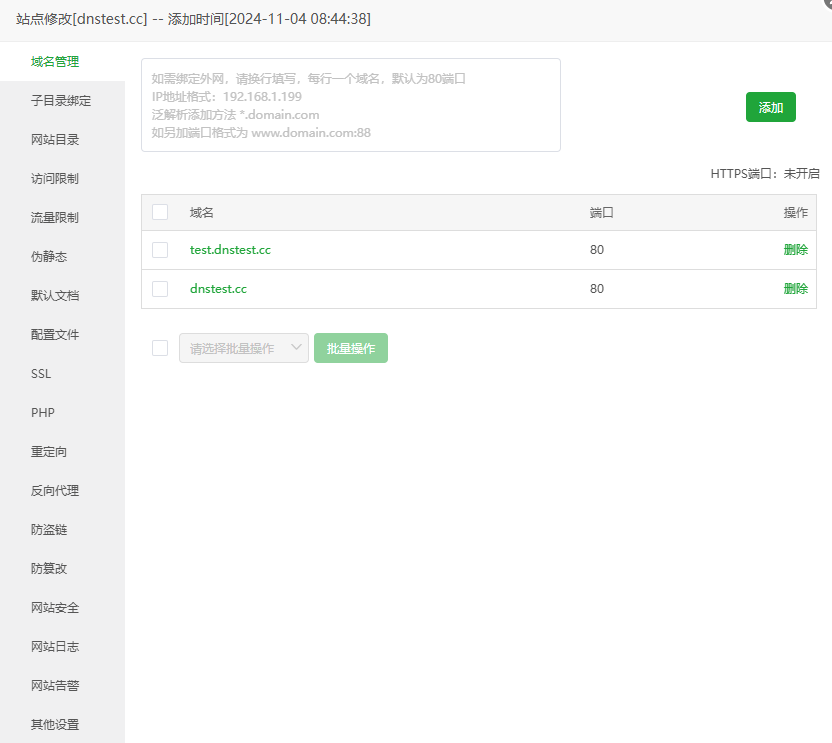
Task: Open the dnstest.cc domain link
Action: point(218,289)
